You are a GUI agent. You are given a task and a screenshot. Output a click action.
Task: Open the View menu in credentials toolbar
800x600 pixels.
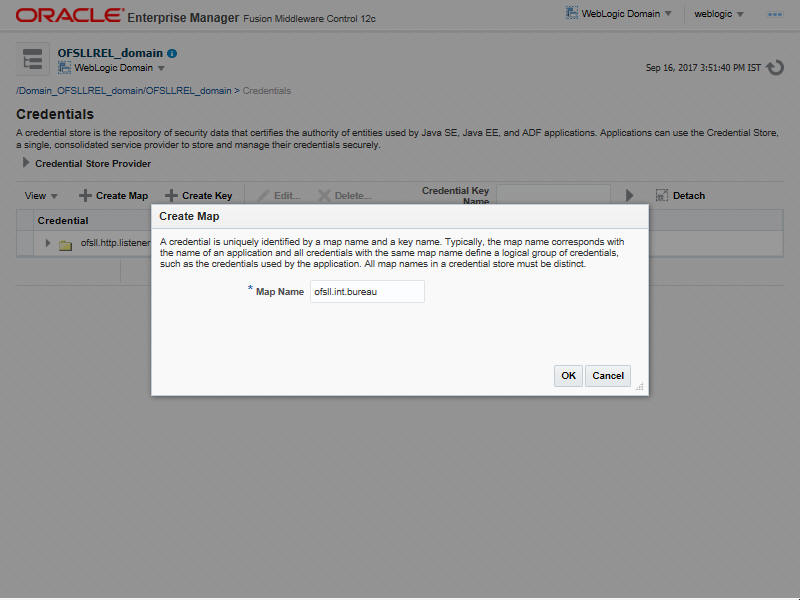pyautogui.click(x=41, y=196)
